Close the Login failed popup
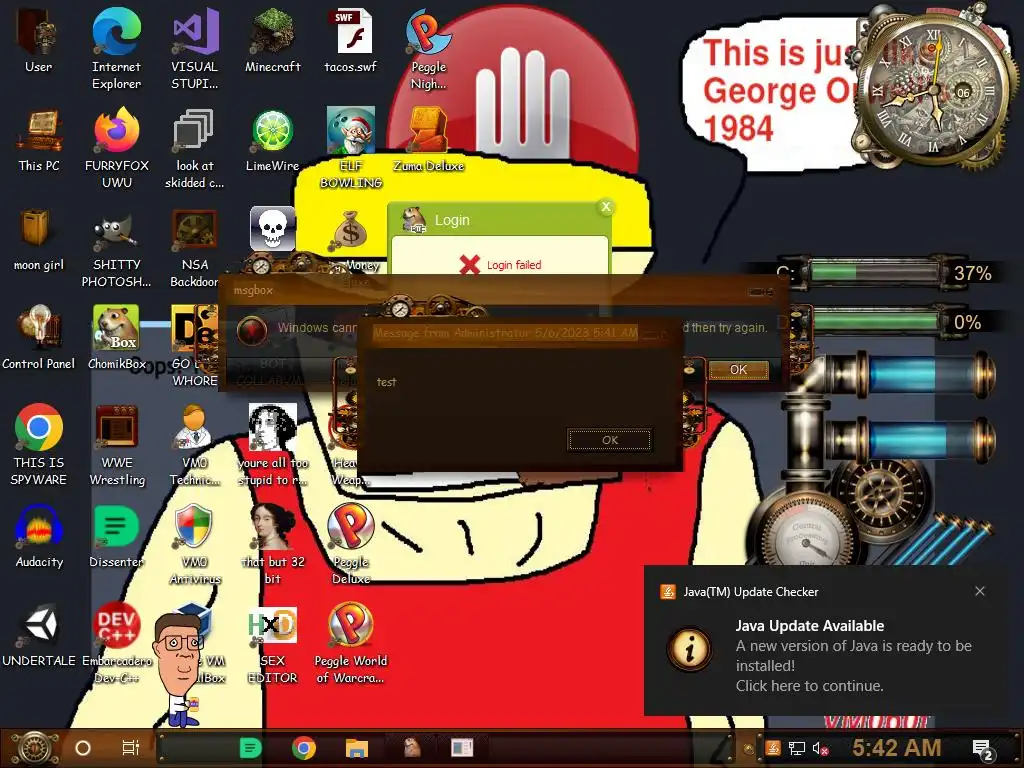This screenshot has height=768, width=1024. click(606, 207)
